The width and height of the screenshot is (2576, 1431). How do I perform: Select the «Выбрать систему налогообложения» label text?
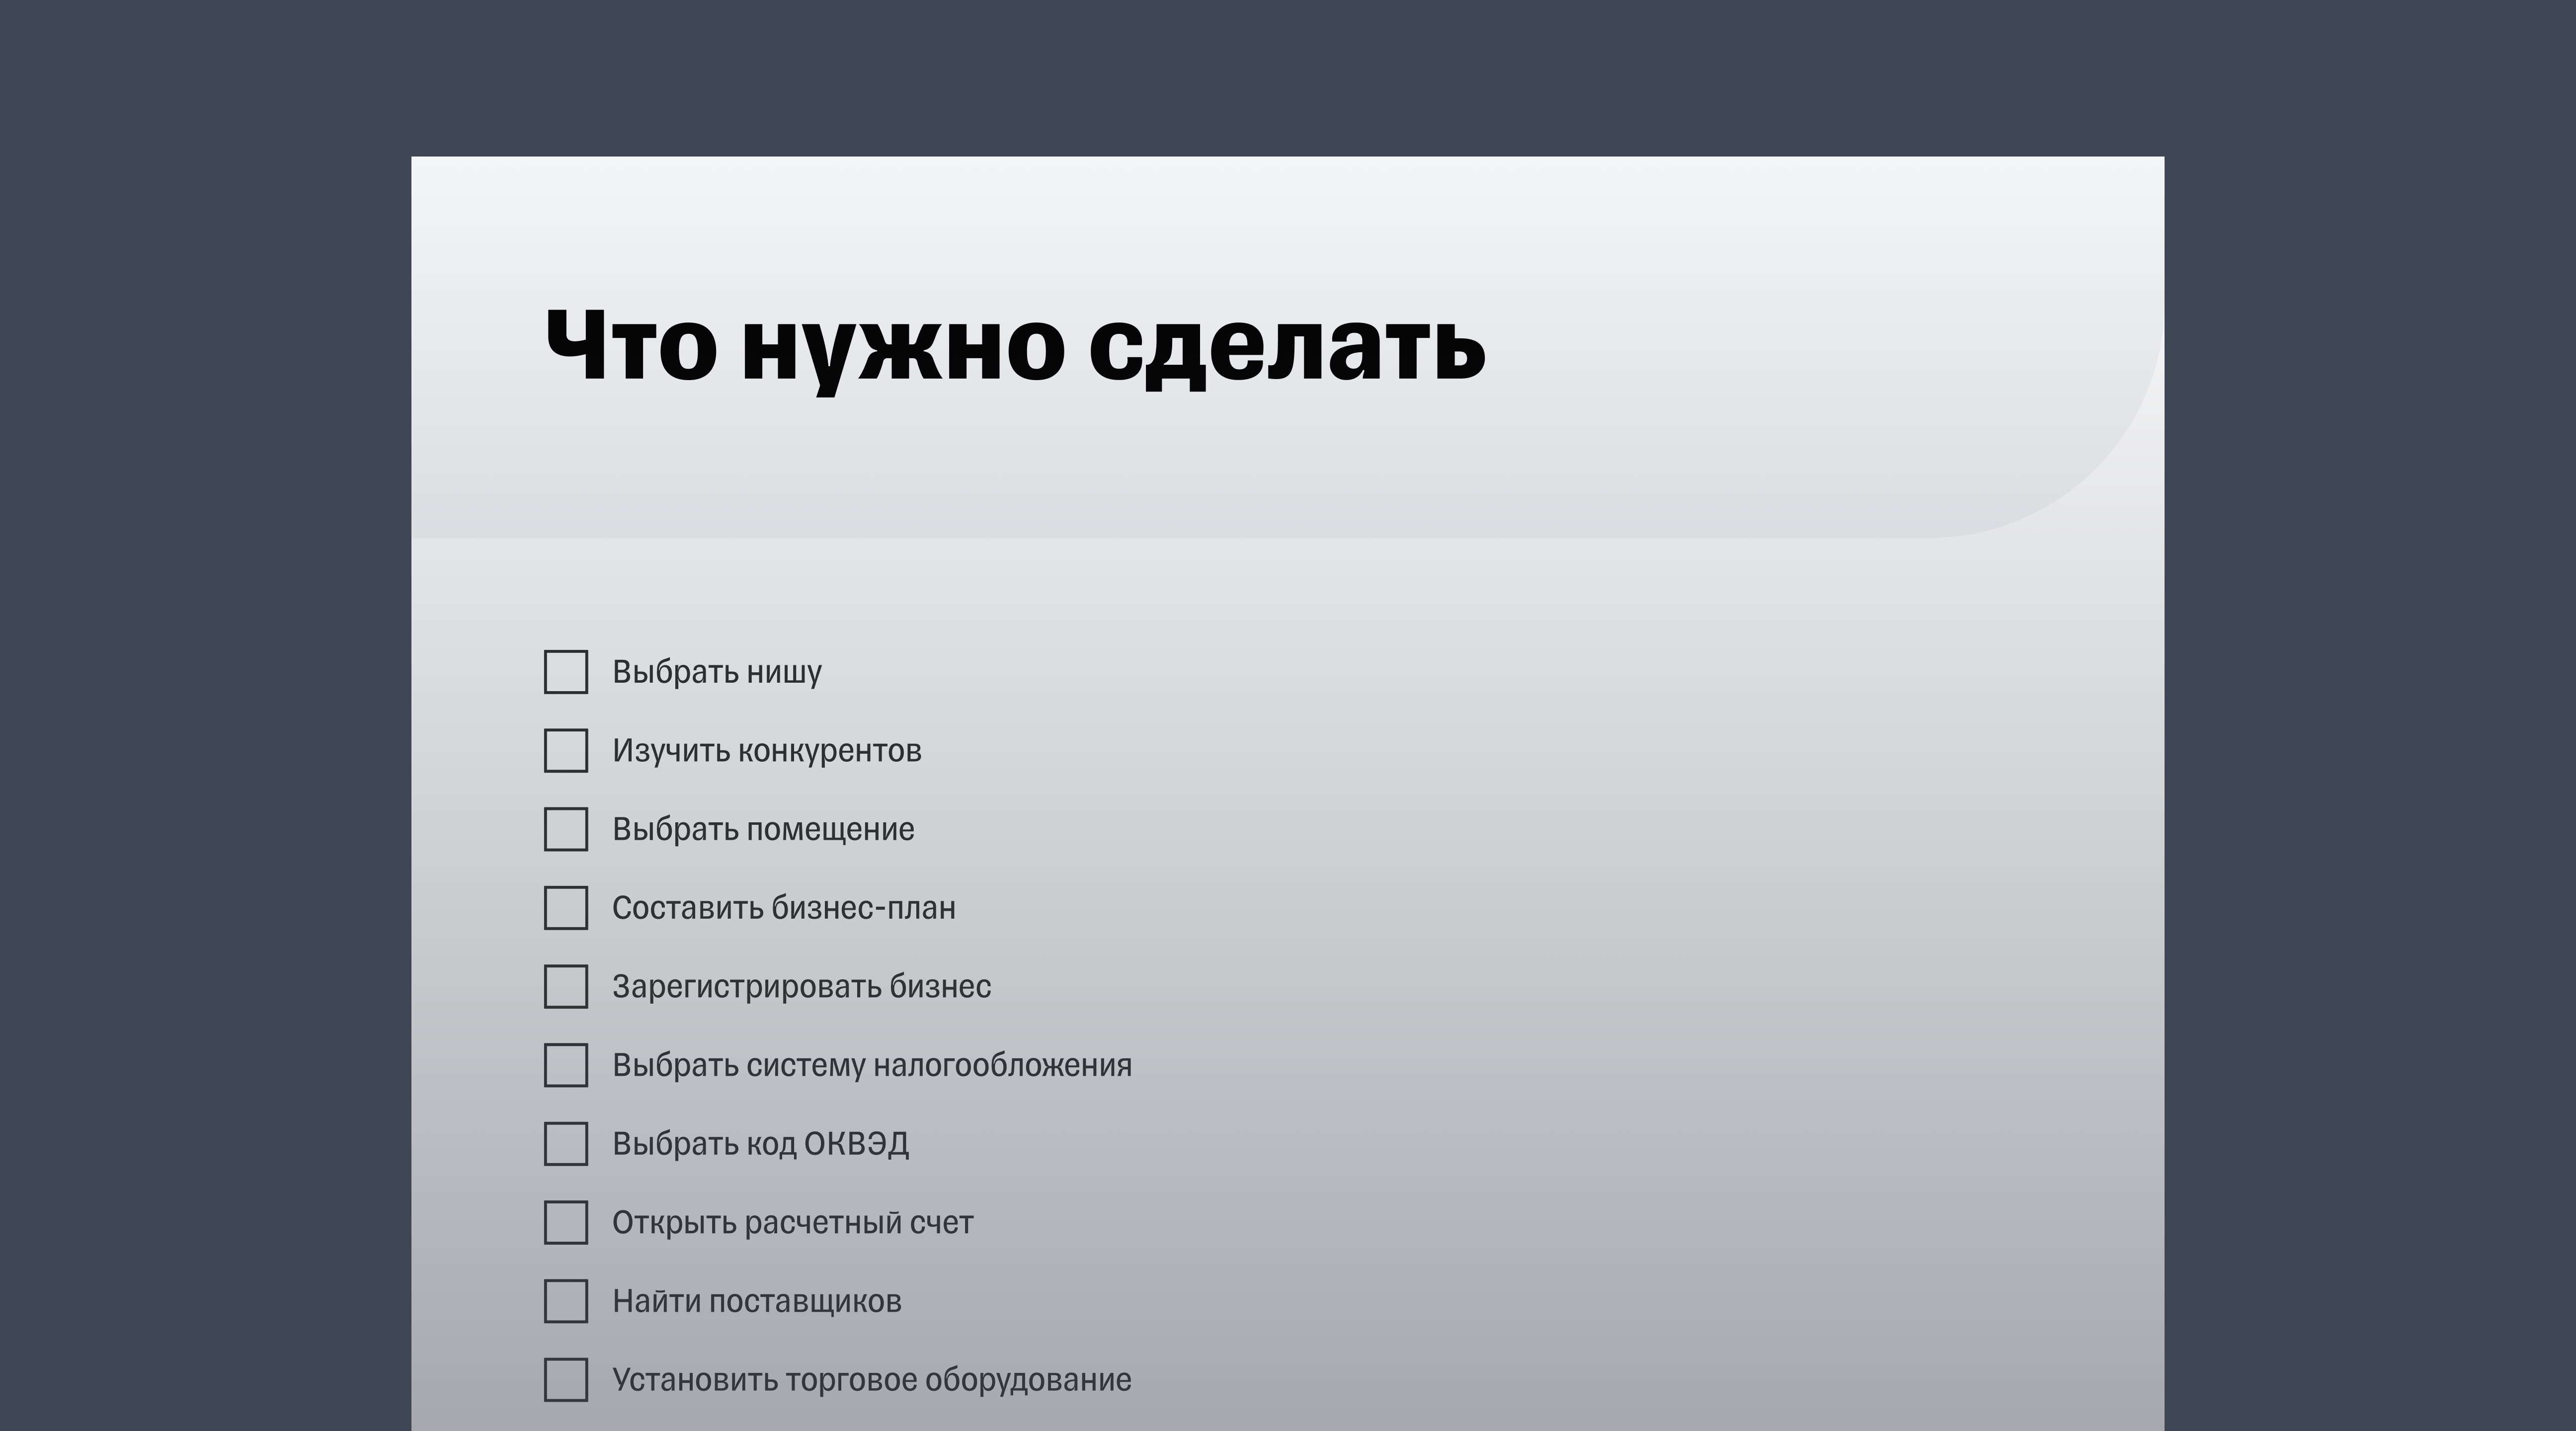point(872,1066)
